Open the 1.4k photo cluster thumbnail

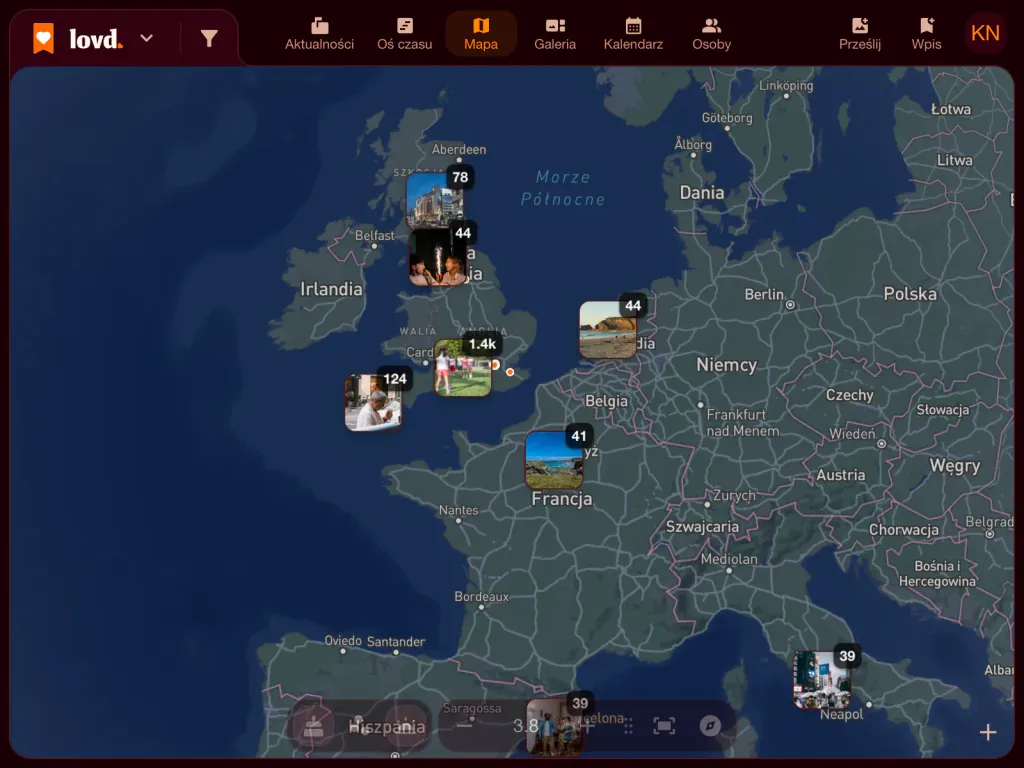click(463, 367)
